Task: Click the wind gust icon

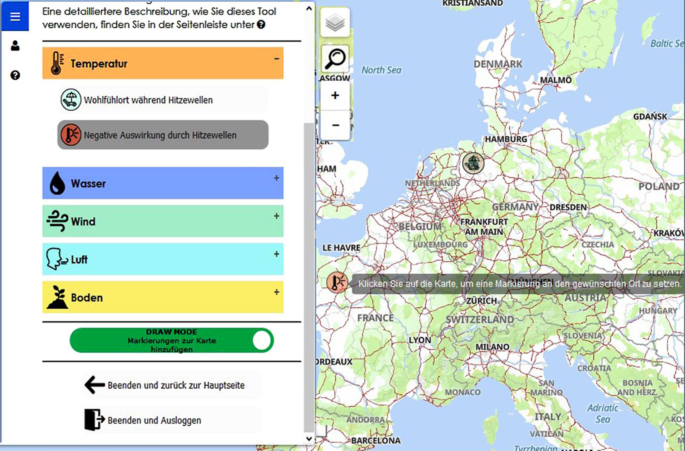Action: [57, 221]
